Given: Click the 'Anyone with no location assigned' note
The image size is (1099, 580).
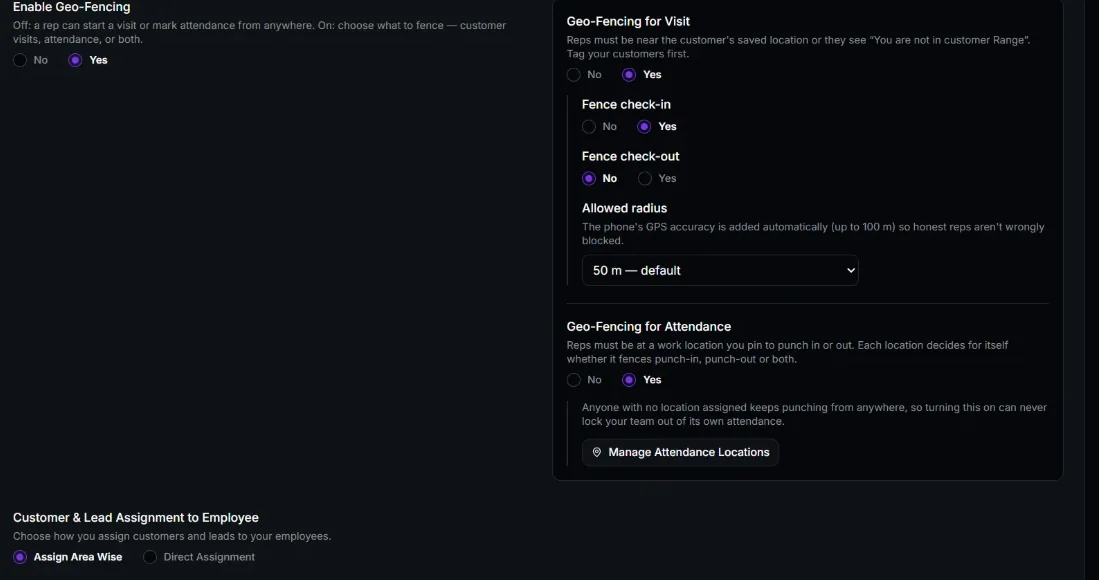Looking at the screenshot, I should point(814,415).
